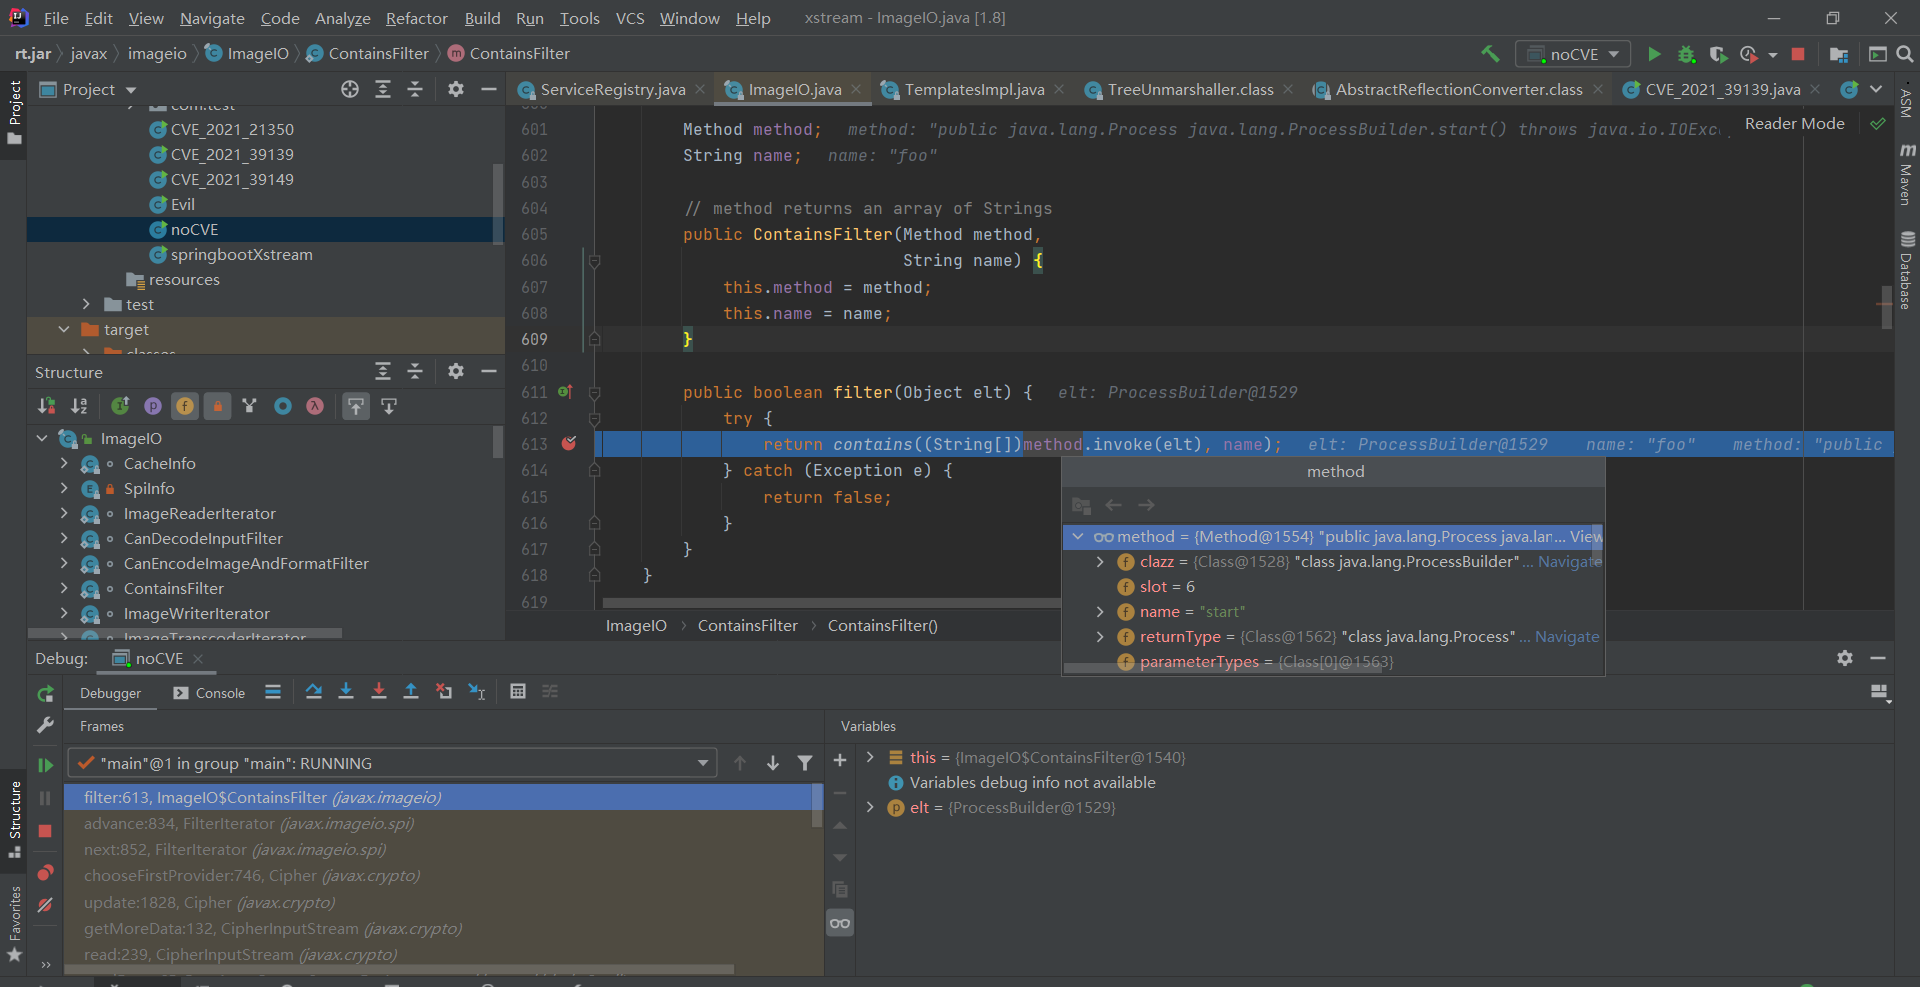Expand the elt variable in Variables panel

coord(870,807)
